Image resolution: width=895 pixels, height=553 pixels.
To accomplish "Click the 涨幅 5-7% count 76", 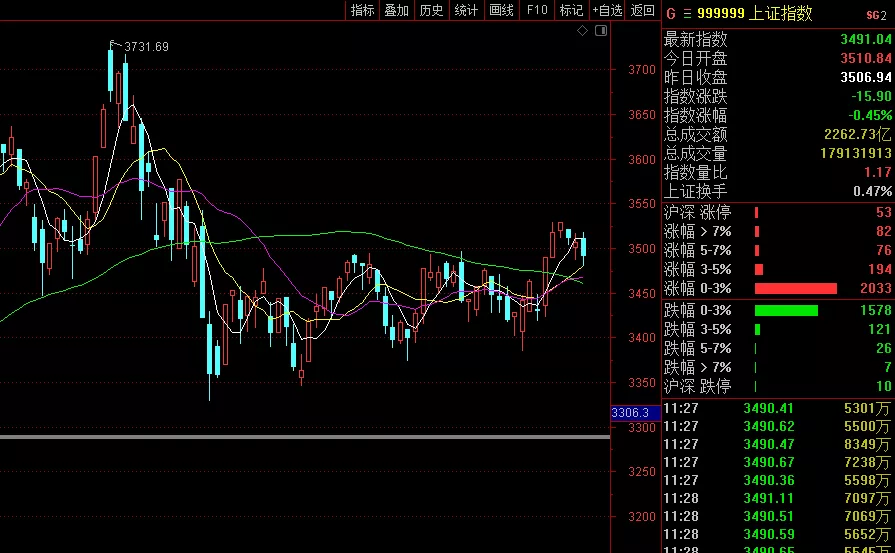I will click(884, 251).
